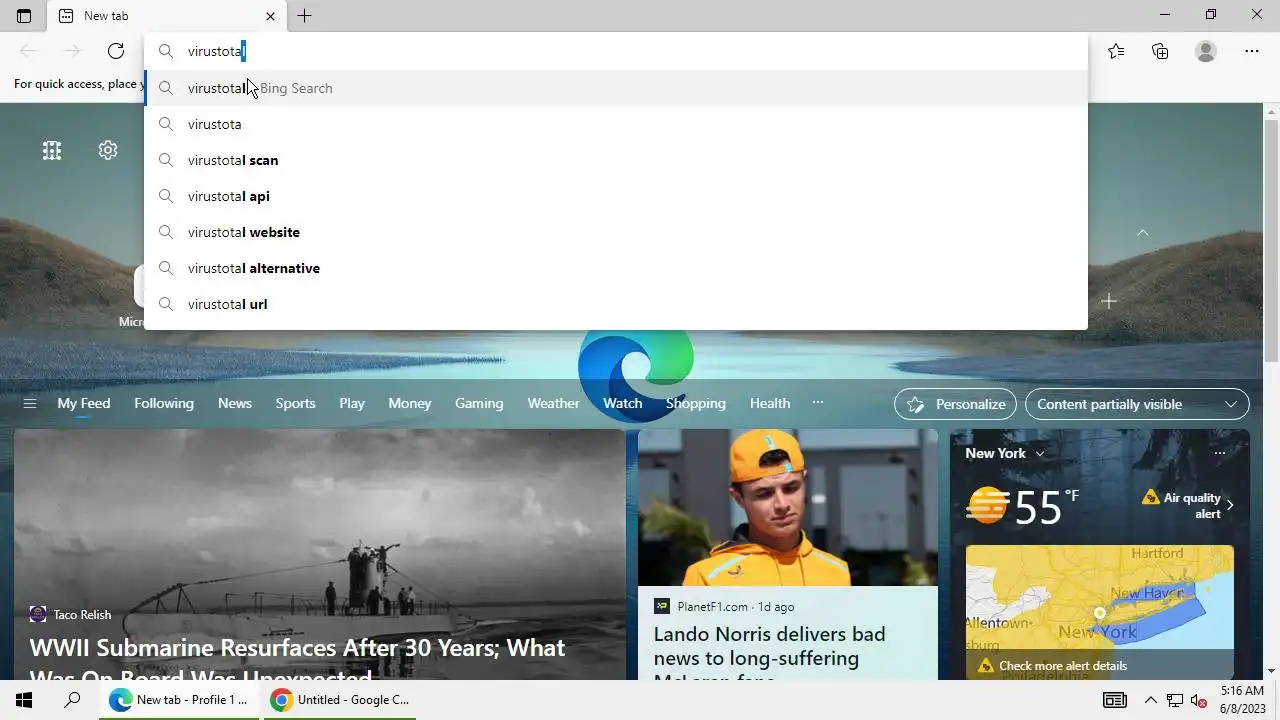Screen dimensions: 1280x720
Task: Show hidden tray icons chevron
Action: (1150, 700)
